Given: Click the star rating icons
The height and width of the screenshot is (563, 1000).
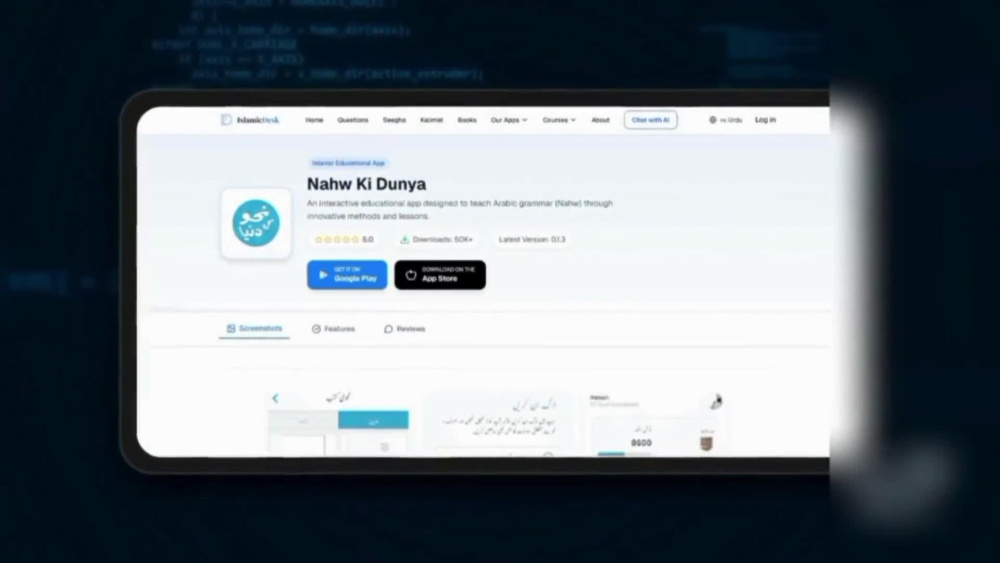Looking at the screenshot, I should pyautogui.click(x=337, y=240).
